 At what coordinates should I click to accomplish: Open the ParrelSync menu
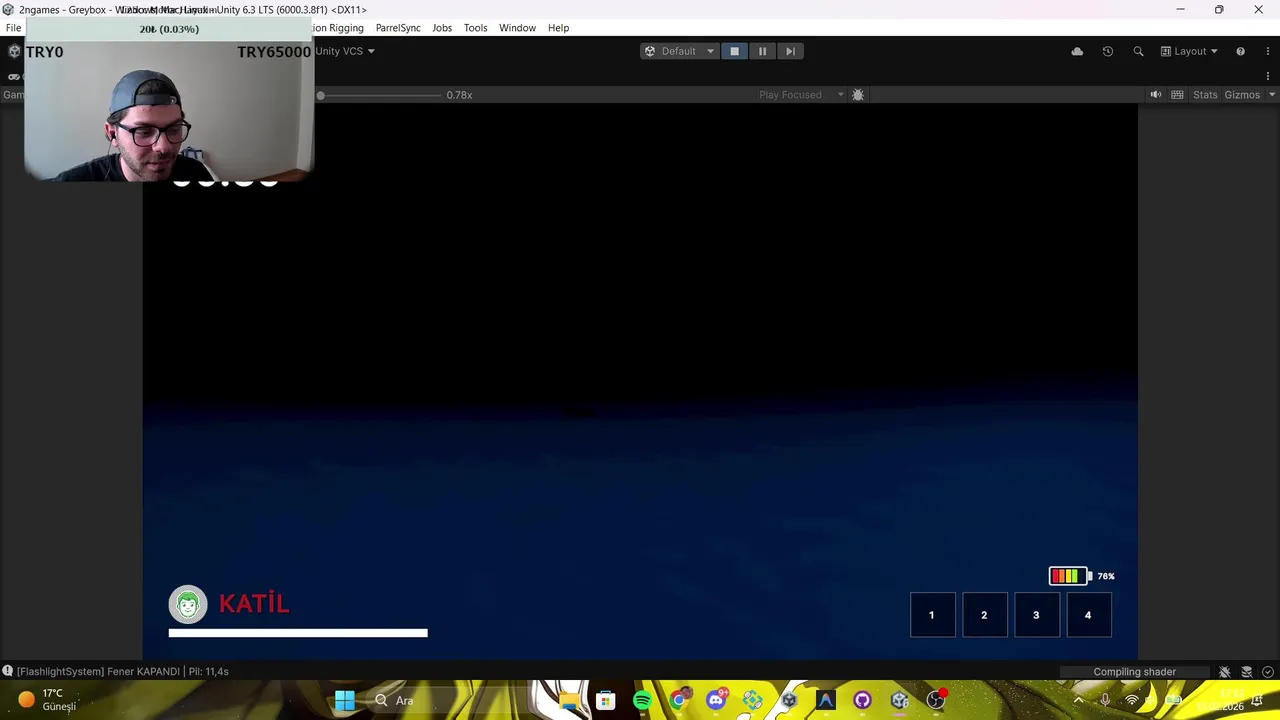(x=398, y=28)
